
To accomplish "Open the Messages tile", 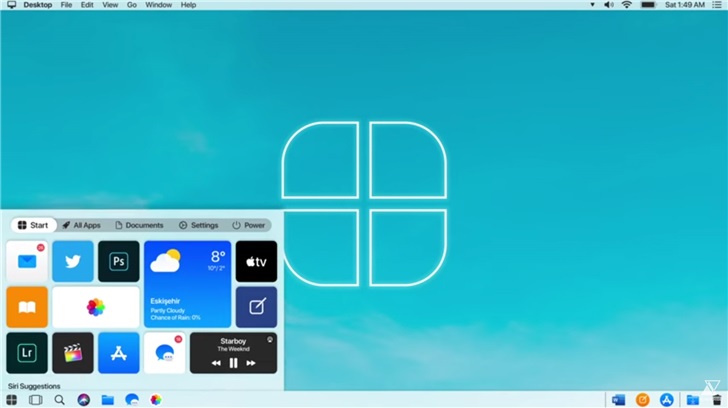I will pyautogui.click(x=164, y=353).
